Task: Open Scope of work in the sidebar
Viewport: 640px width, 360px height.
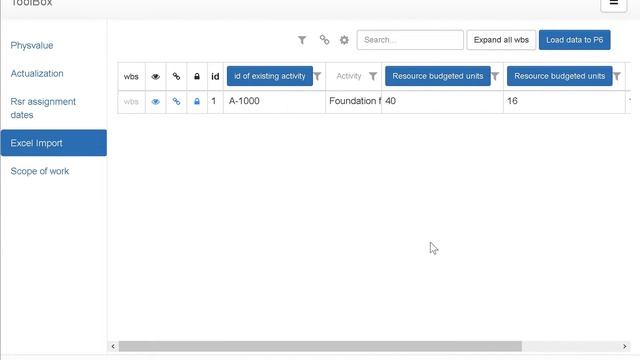Action: pos(40,171)
